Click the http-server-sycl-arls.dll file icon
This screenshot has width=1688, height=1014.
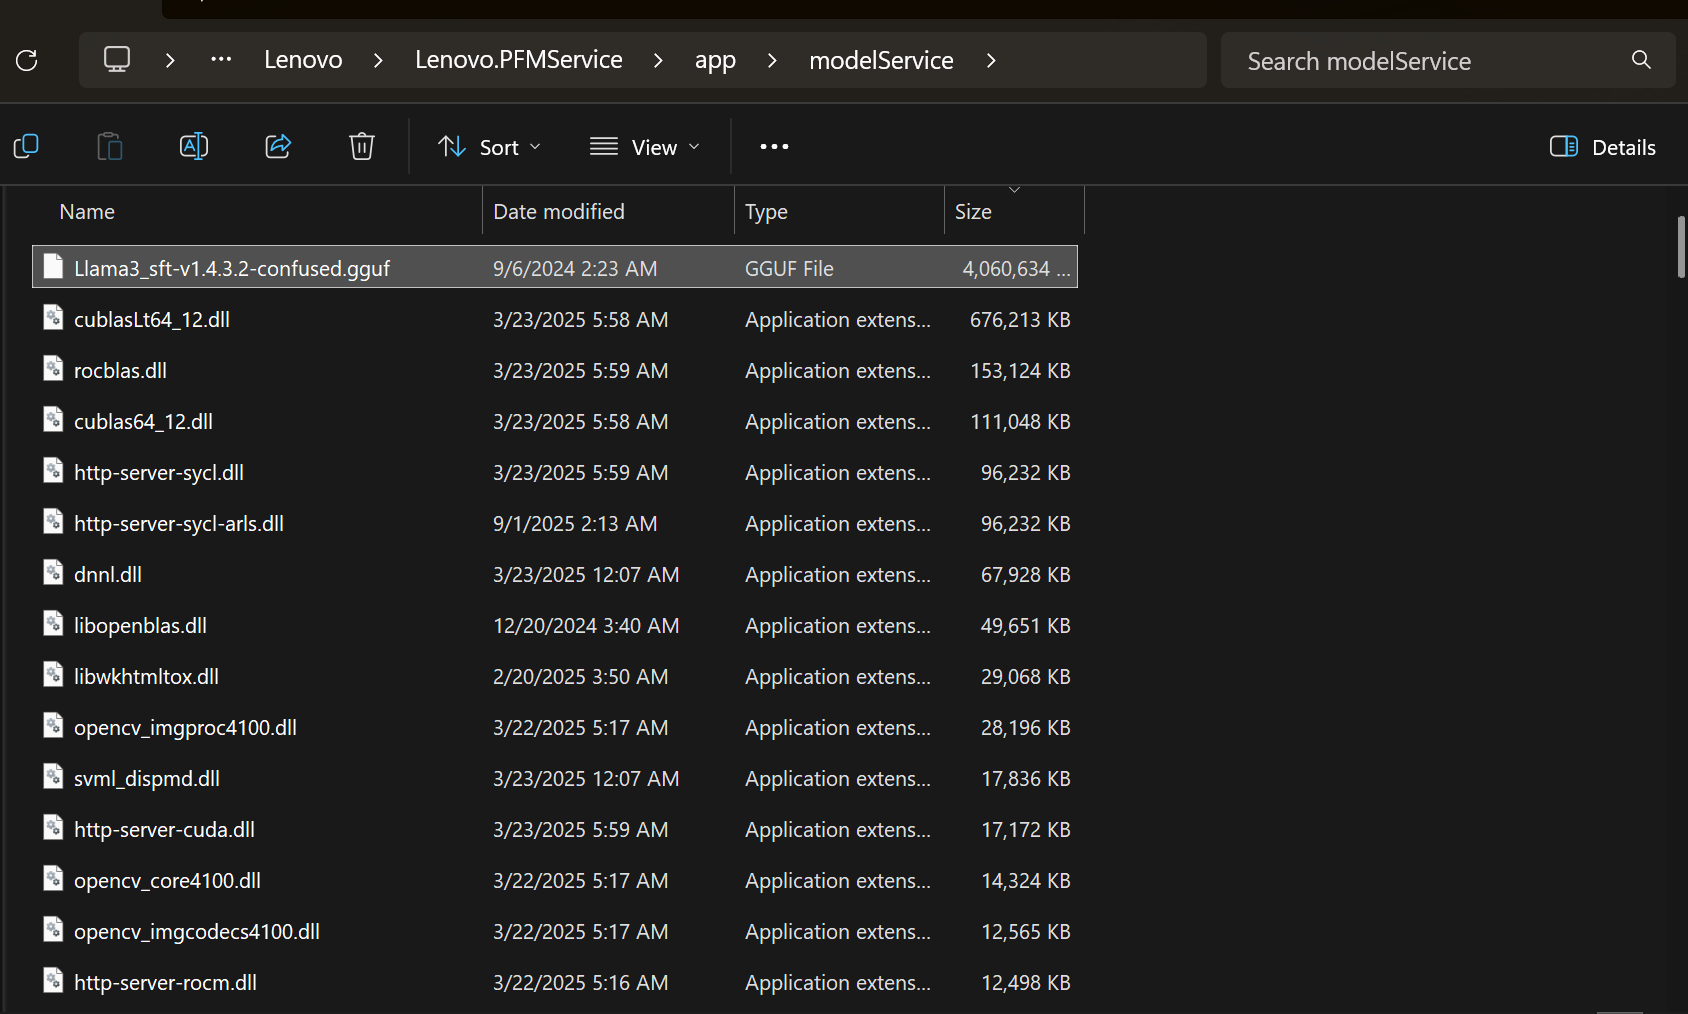[53, 522]
